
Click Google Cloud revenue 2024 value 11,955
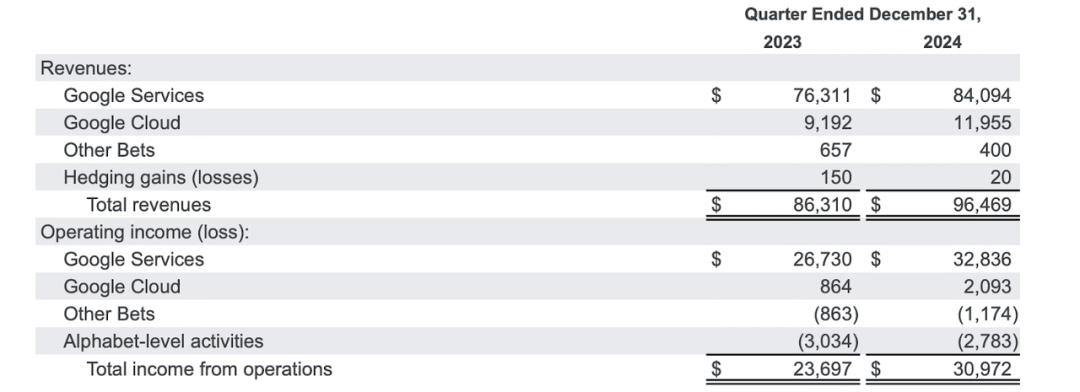tap(982, 123)
